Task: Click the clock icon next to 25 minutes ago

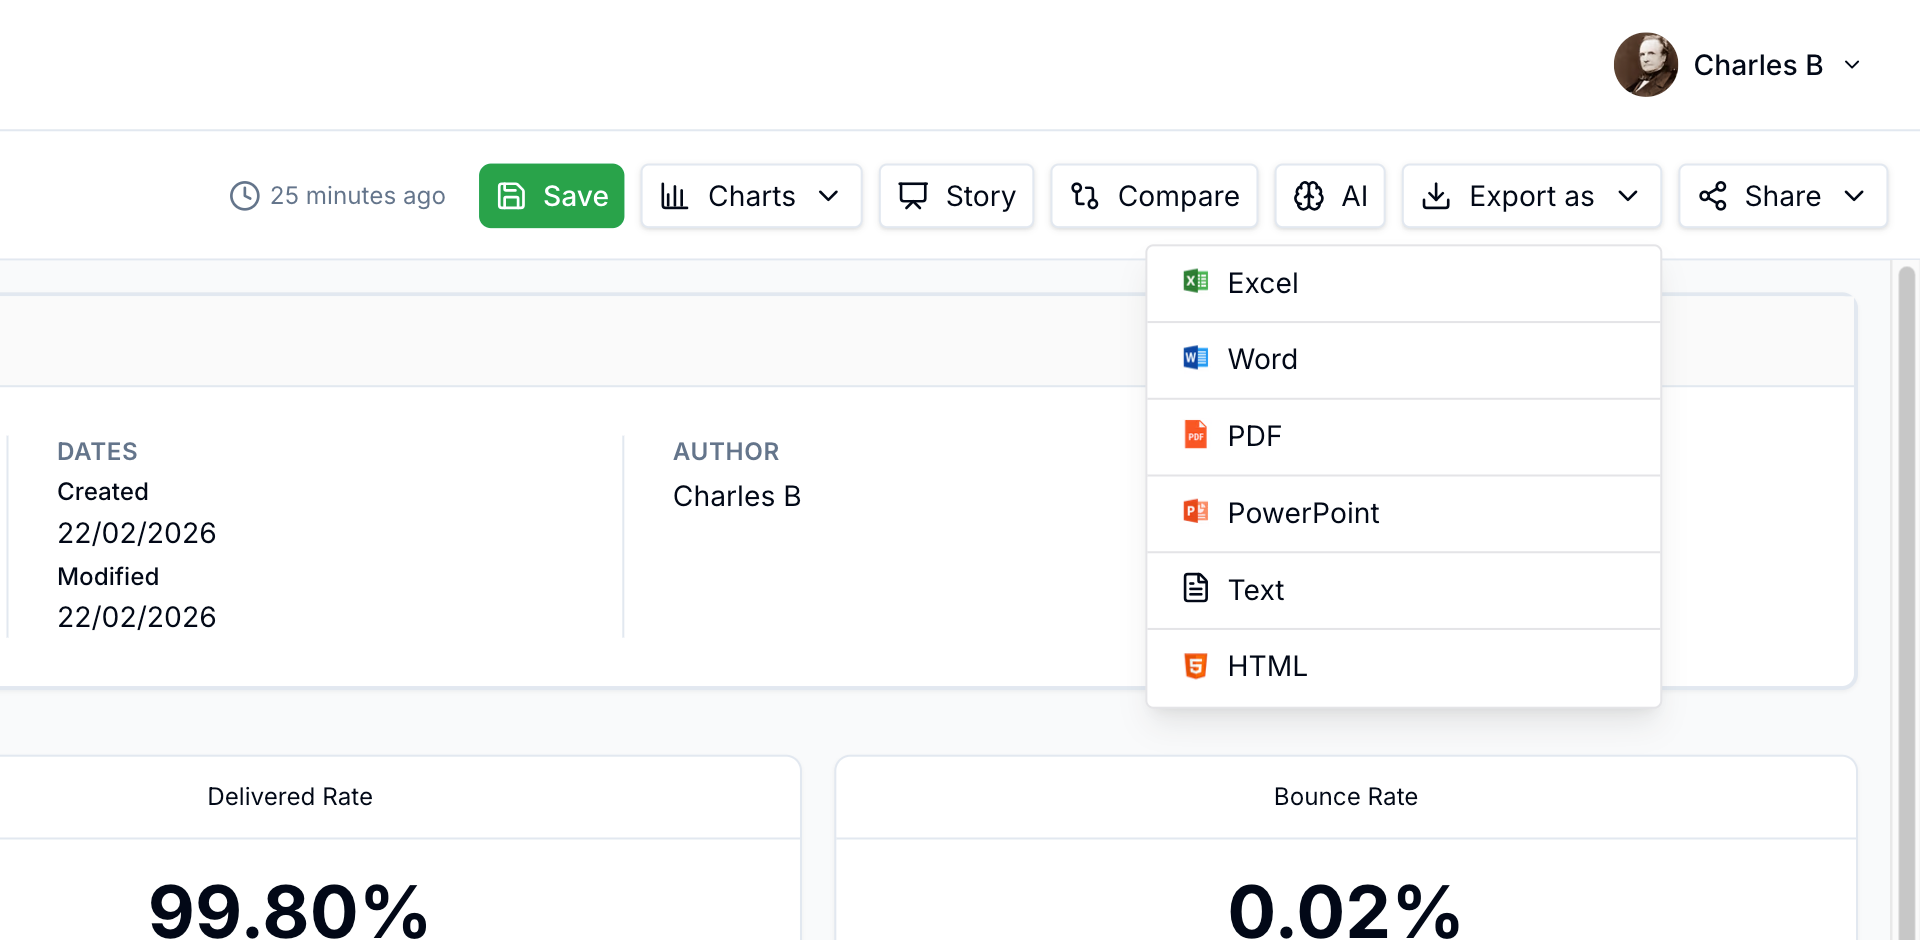Action: coord(243,196)
